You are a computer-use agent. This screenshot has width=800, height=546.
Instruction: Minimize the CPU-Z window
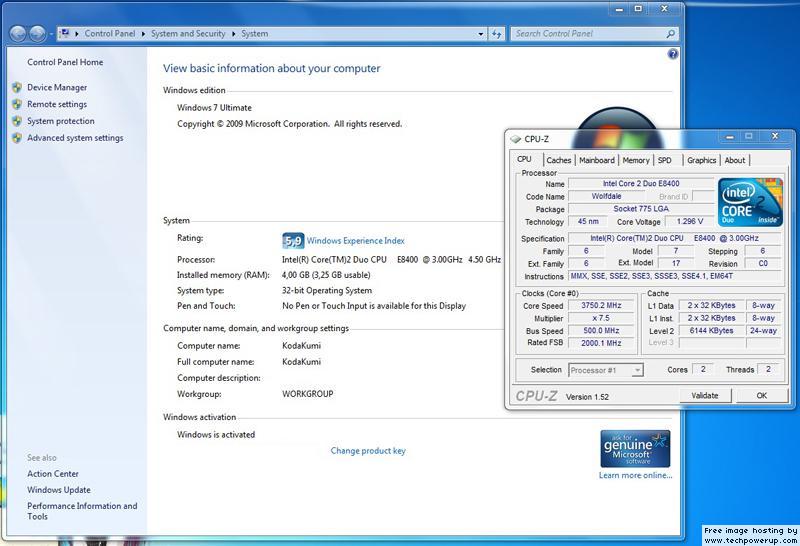point(730,137)
